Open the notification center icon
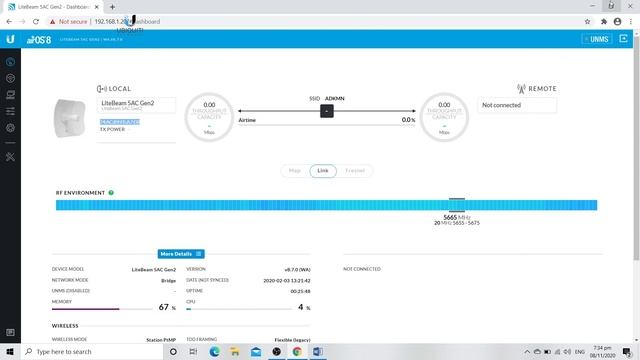 click(x=627, y=351)
